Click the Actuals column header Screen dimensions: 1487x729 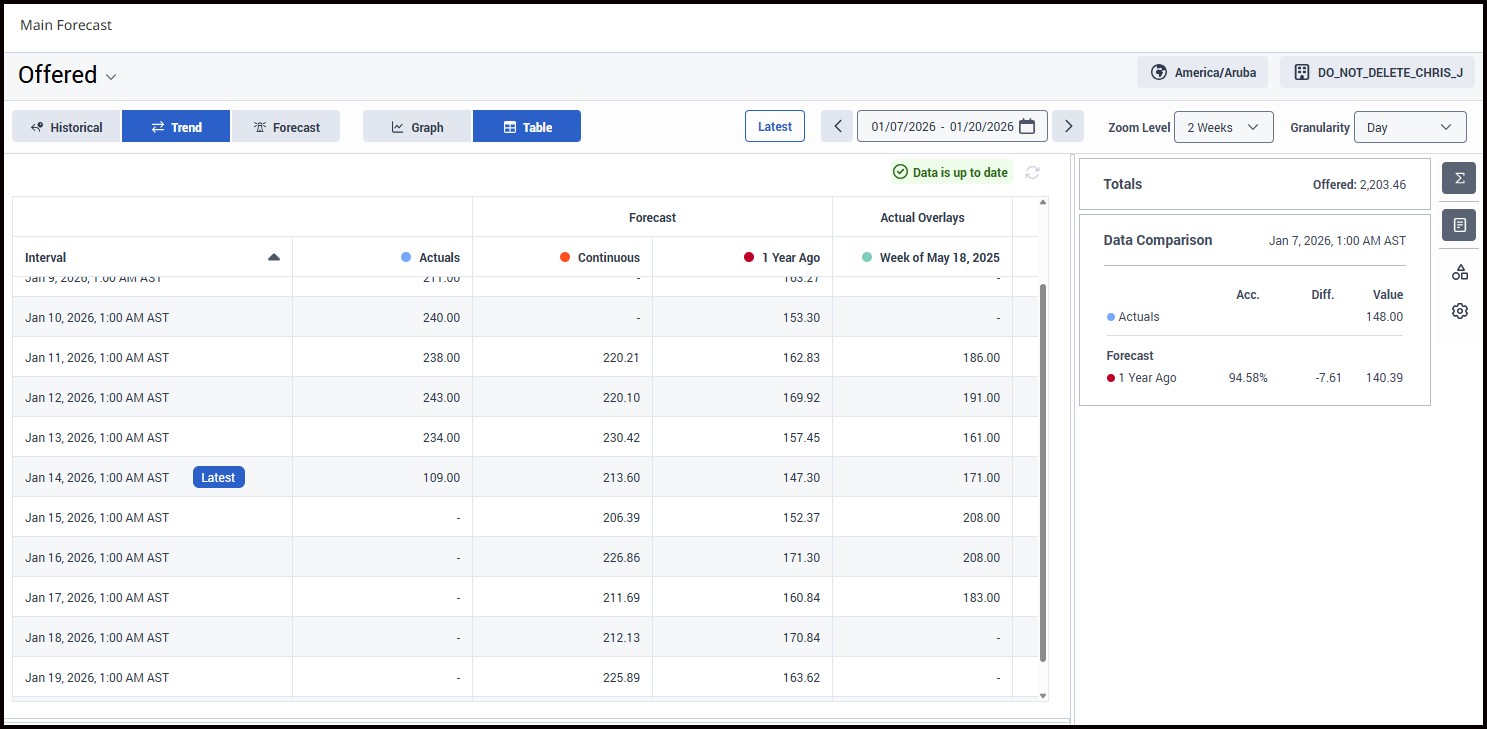[x=383, y=257]
